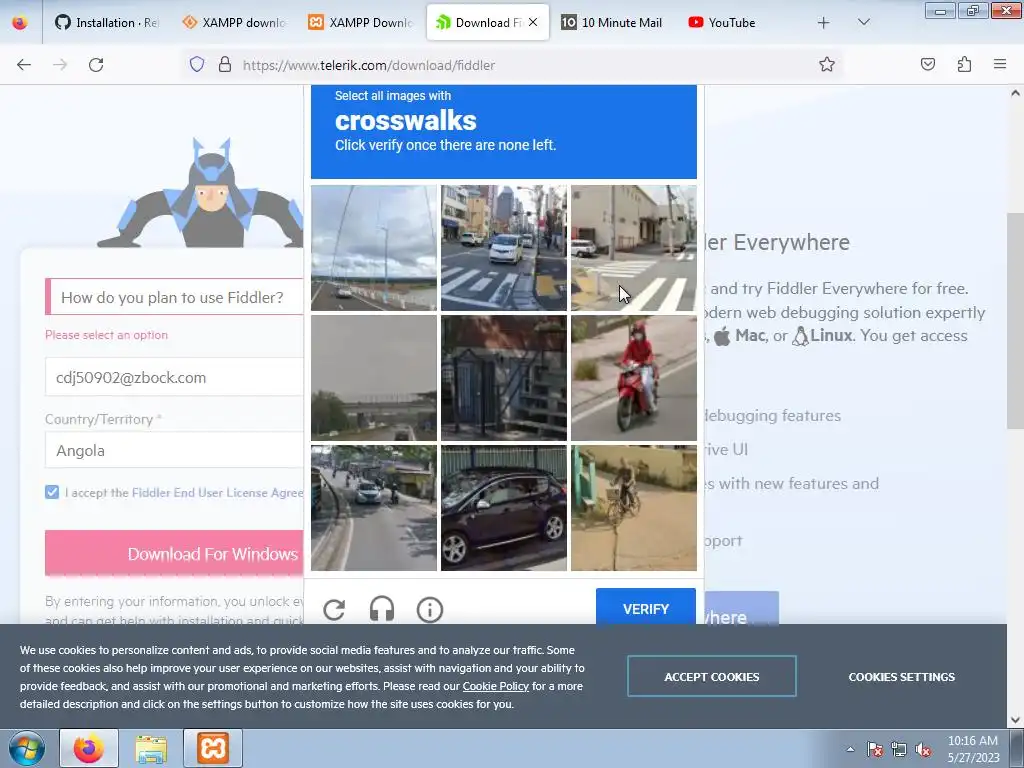The image size is (1024, 768).
Task: Reload the current page
Action: 96,65
